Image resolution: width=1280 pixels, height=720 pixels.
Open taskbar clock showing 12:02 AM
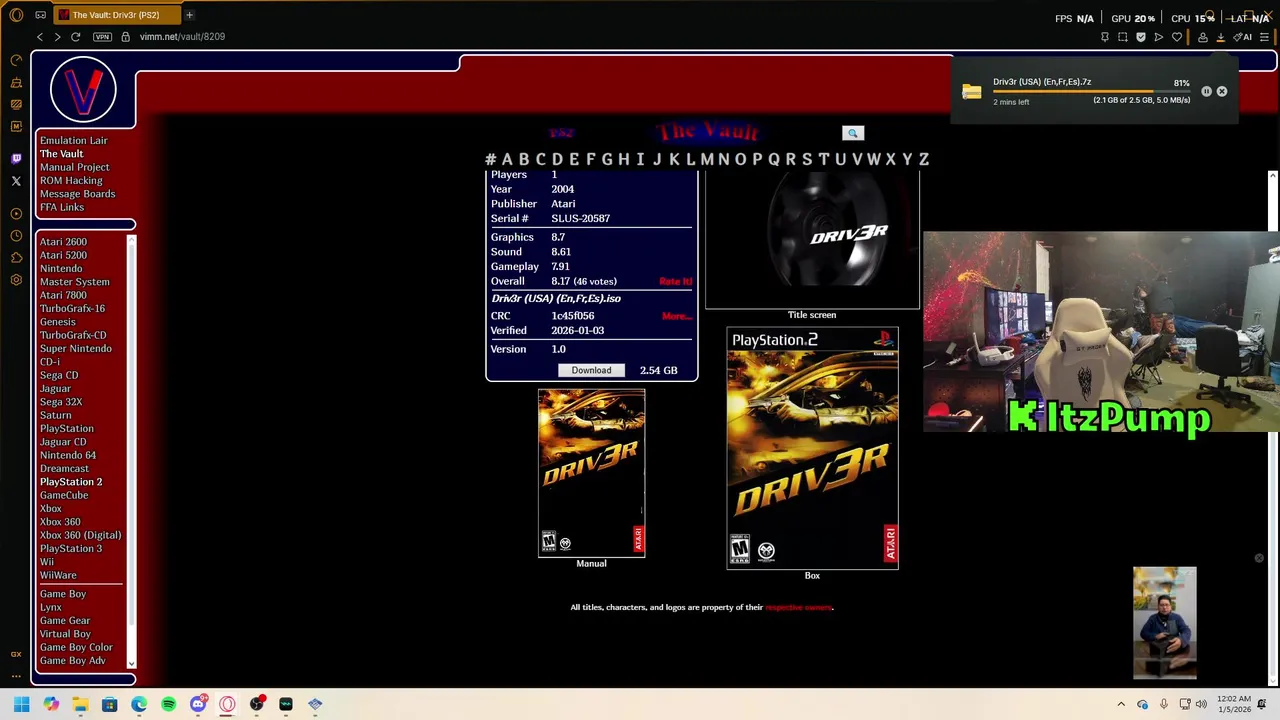click(1234, 704)
